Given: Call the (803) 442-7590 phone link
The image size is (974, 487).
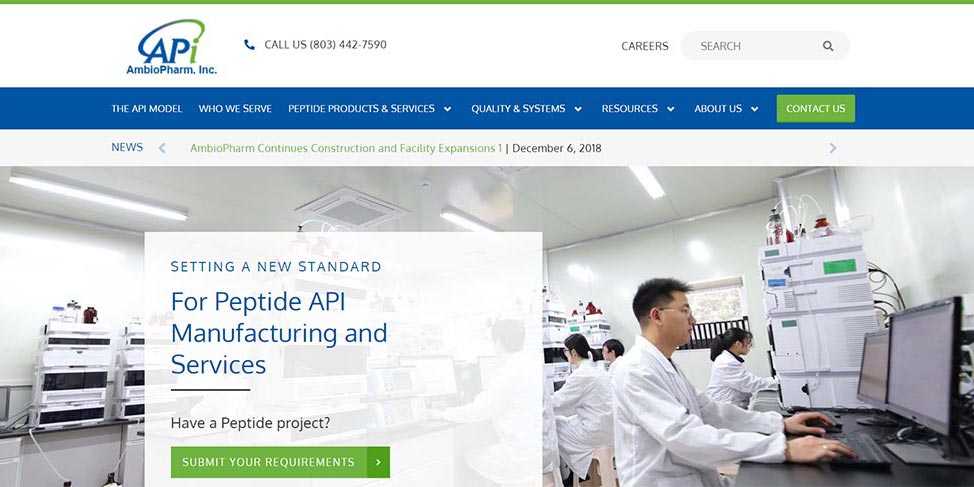Looking at the screenshot, I should click(325, 45).
